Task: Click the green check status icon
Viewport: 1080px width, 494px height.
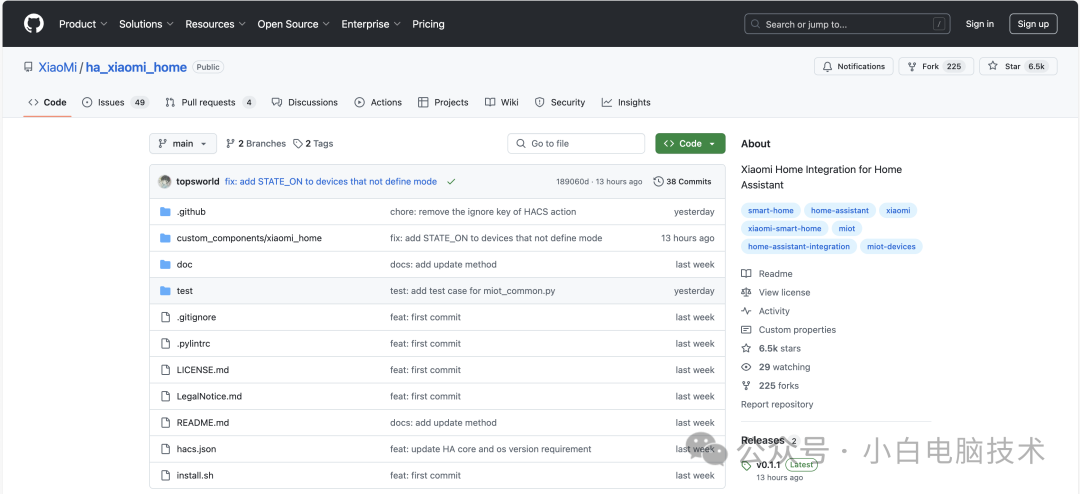Action: (451, 182)
